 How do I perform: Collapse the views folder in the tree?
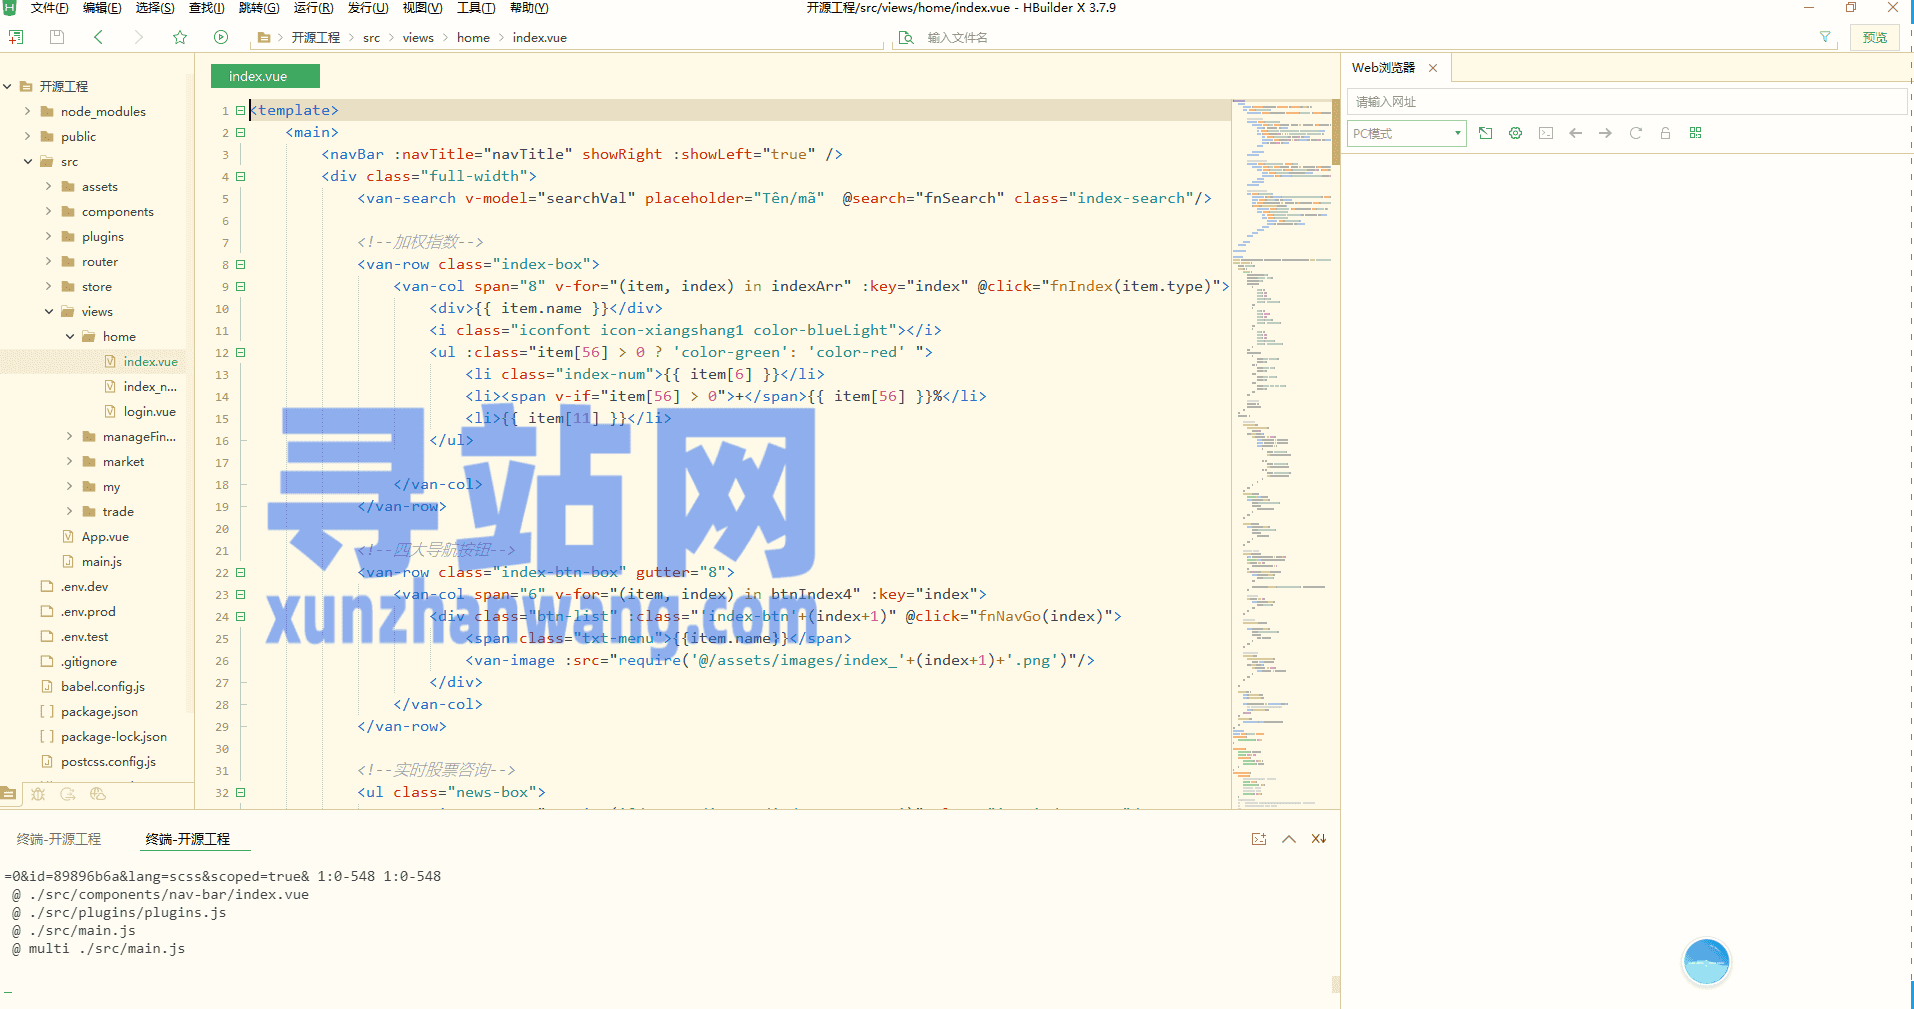pyautogui.click(x=49, y=312)
